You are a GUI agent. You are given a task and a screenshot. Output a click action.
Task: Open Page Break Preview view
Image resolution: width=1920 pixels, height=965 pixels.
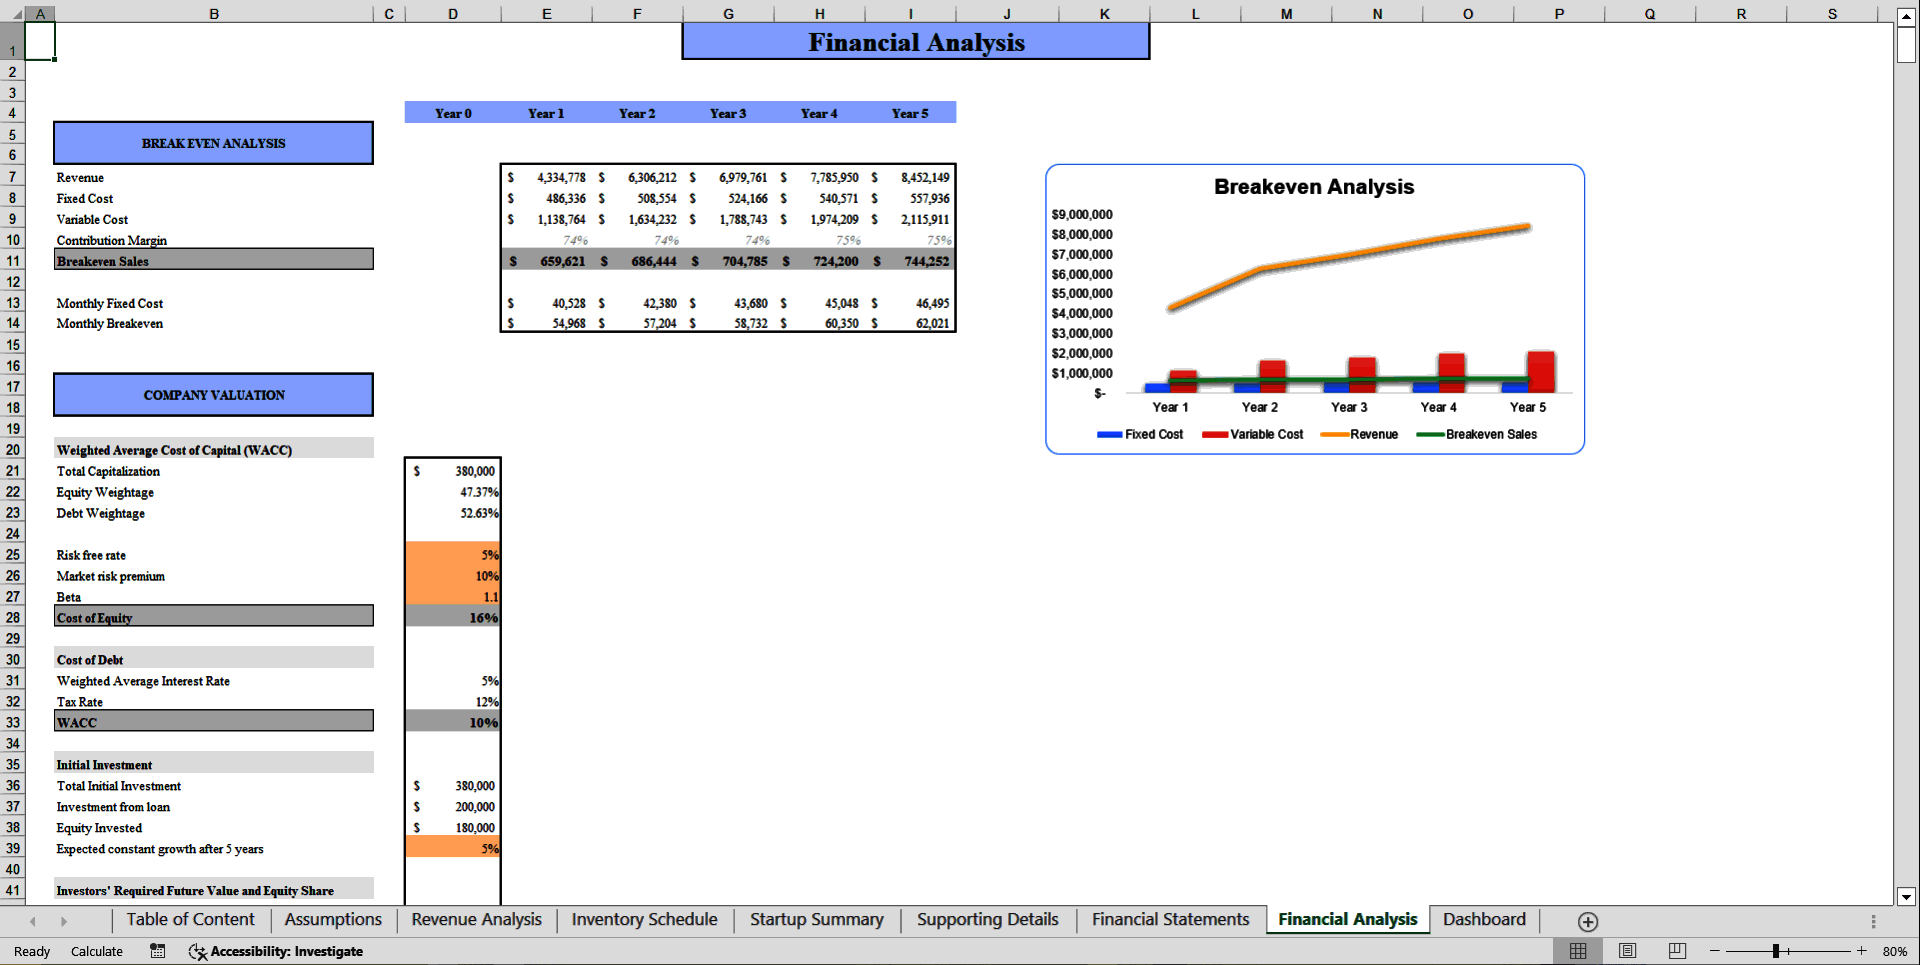[x=1676, y=951]
